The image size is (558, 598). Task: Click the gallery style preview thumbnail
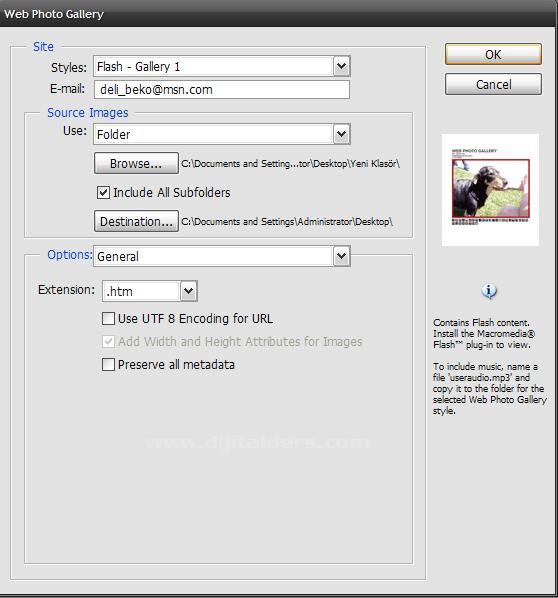[490, 190]
